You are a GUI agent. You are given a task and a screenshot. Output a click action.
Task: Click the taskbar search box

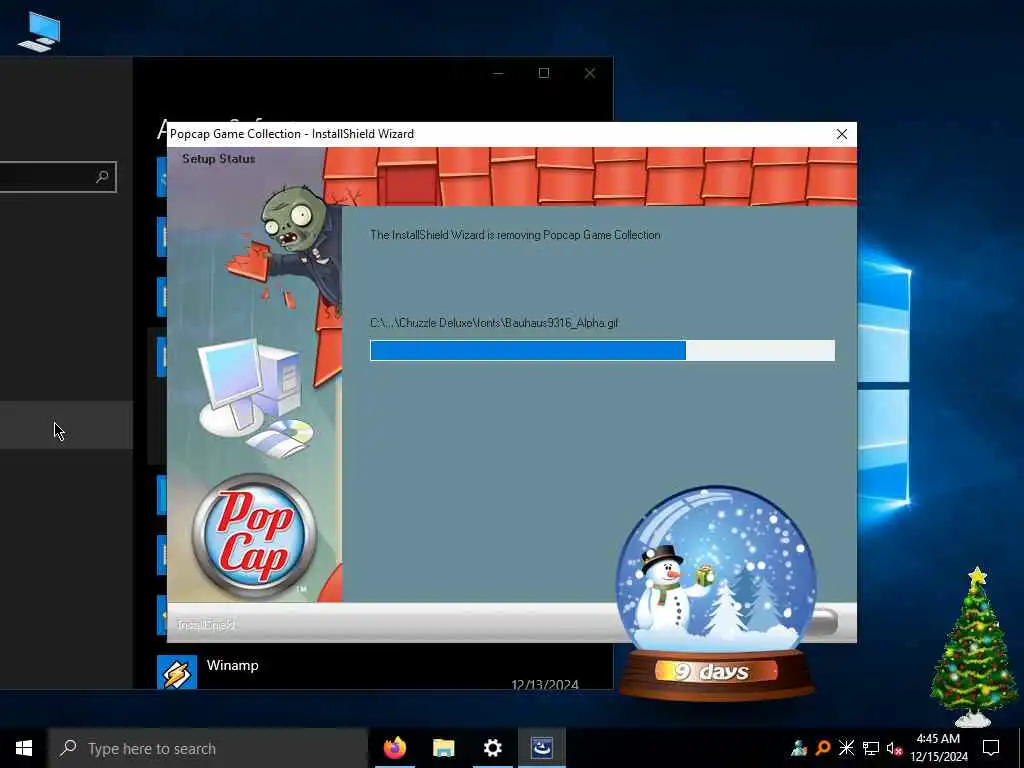click(208, 748)
